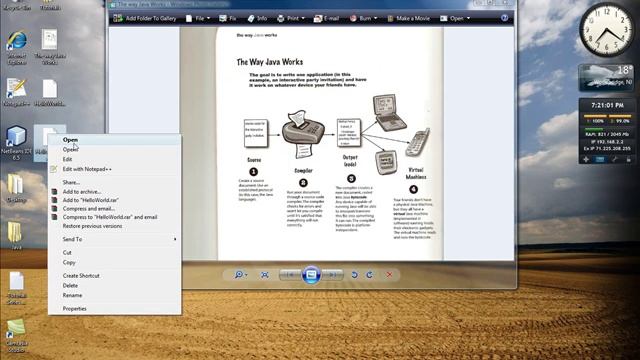Open the File dropdown in Photo Gallery toolbar

click(198, 18)
